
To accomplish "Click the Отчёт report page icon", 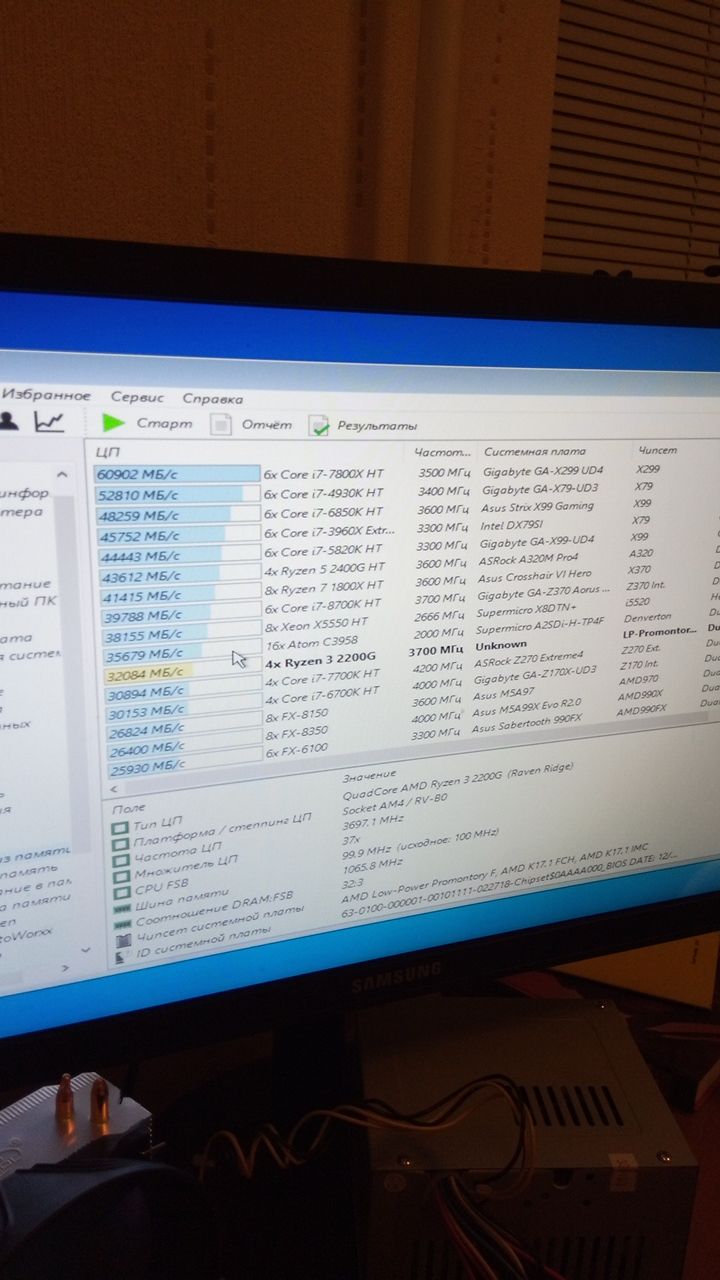I will [221, 424].
